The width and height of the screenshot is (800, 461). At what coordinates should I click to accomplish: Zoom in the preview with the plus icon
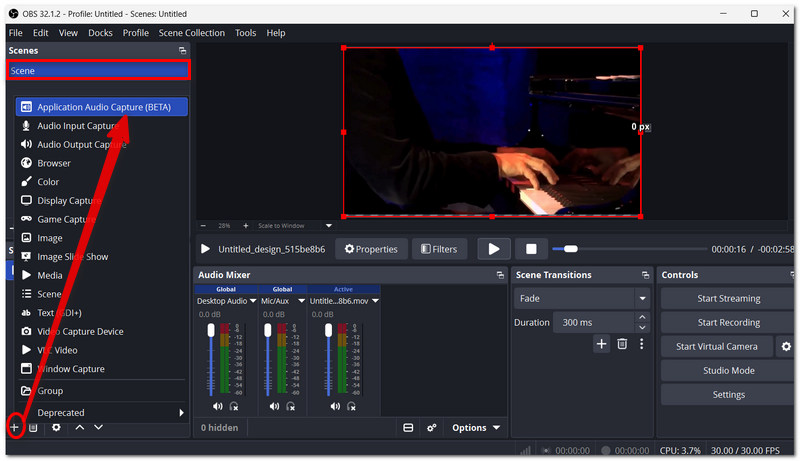[x=245, y=225]
